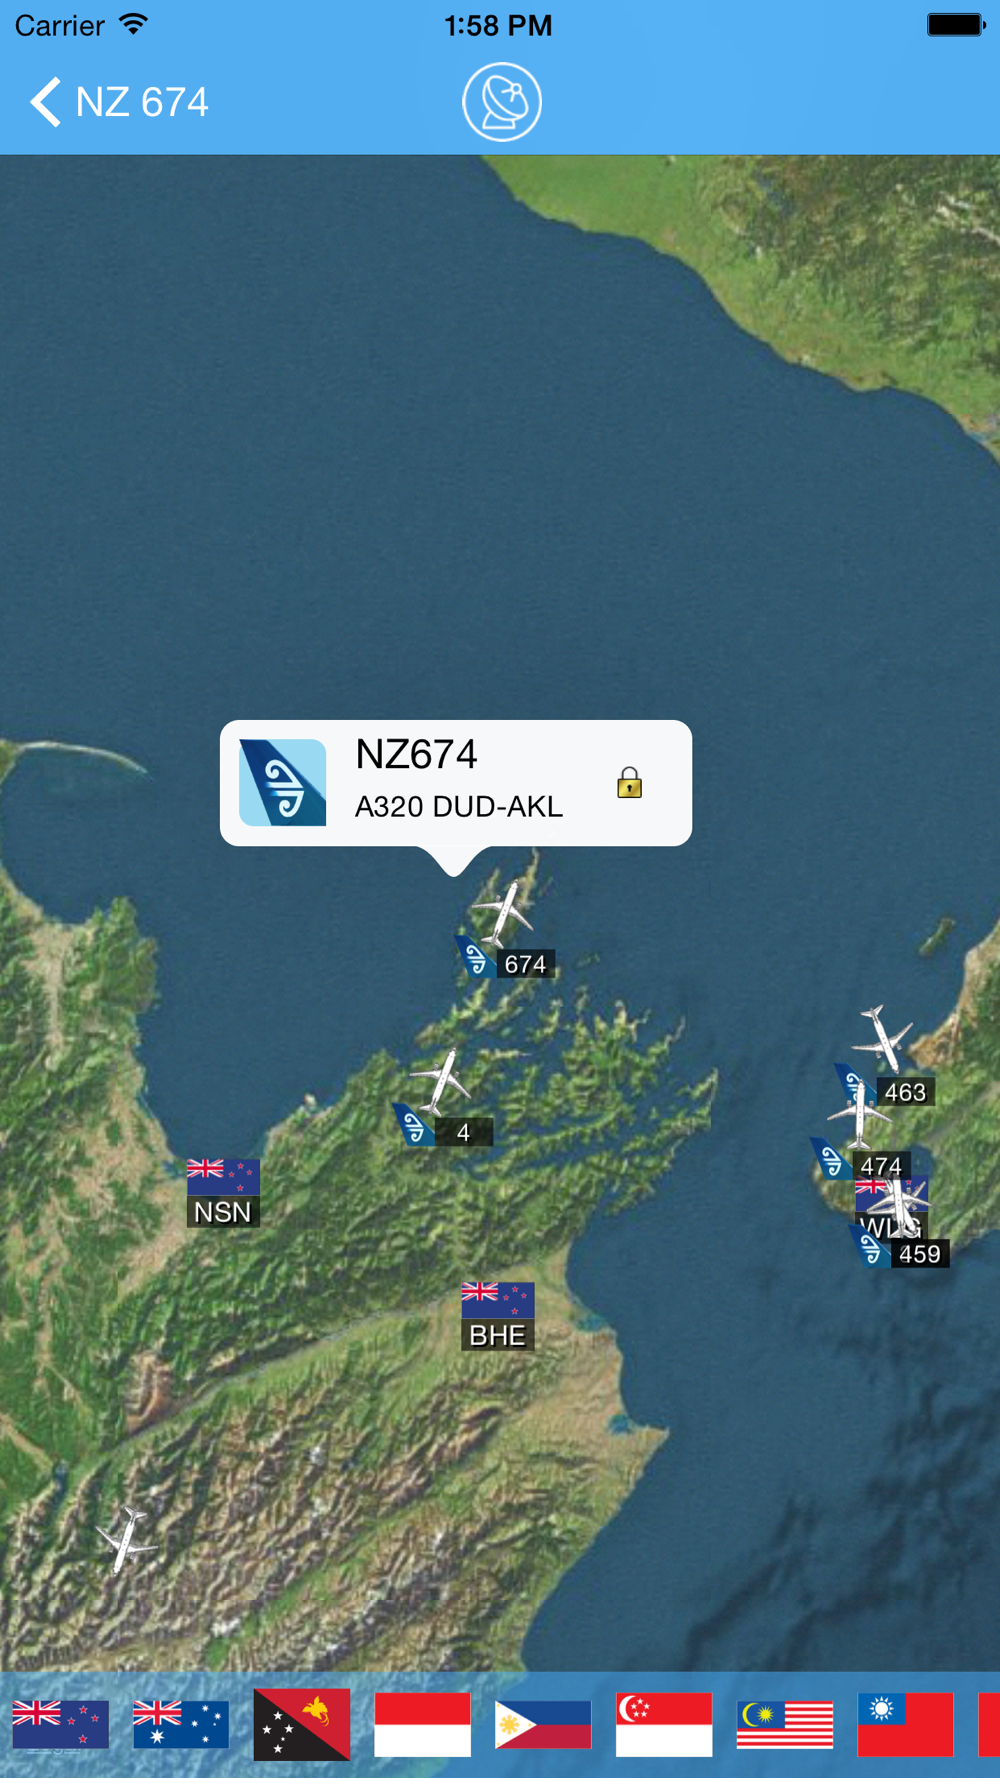The height and width of the screenshot is (1778, 1000).
Task: Select the flight 463 airplane marker
Action: point(883,1038)
